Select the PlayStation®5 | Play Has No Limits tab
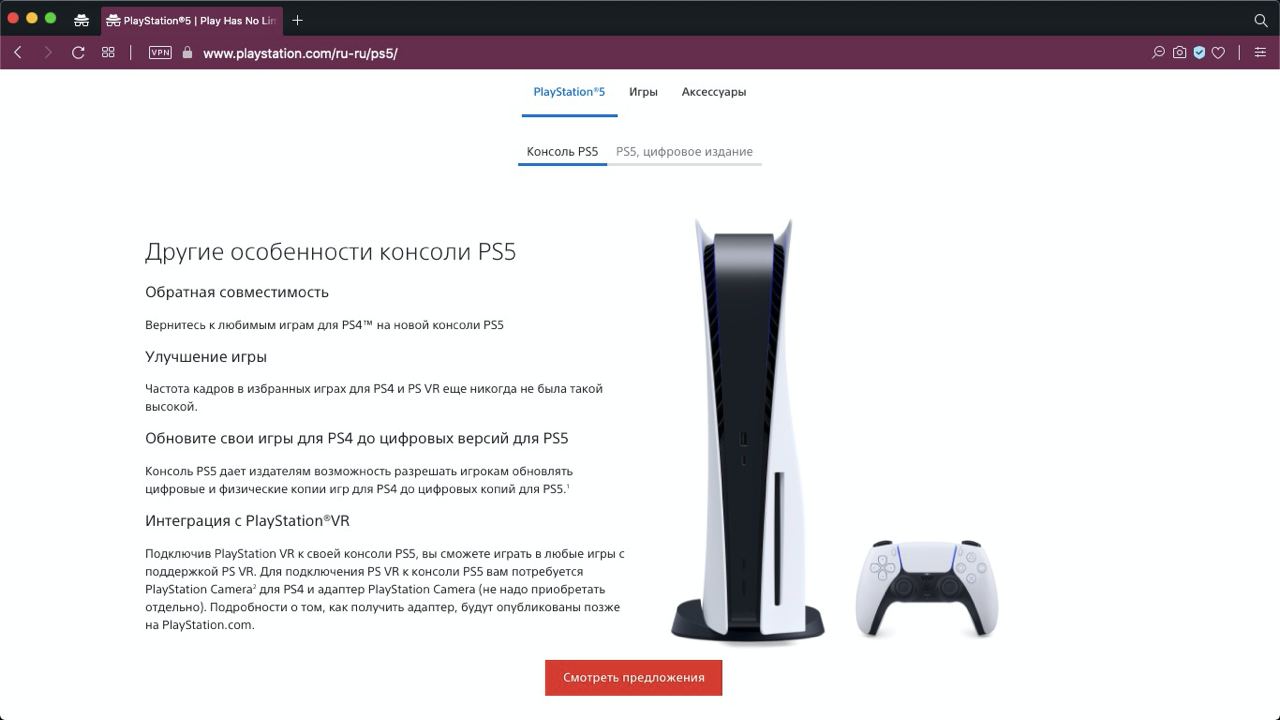 pos(191,20)
